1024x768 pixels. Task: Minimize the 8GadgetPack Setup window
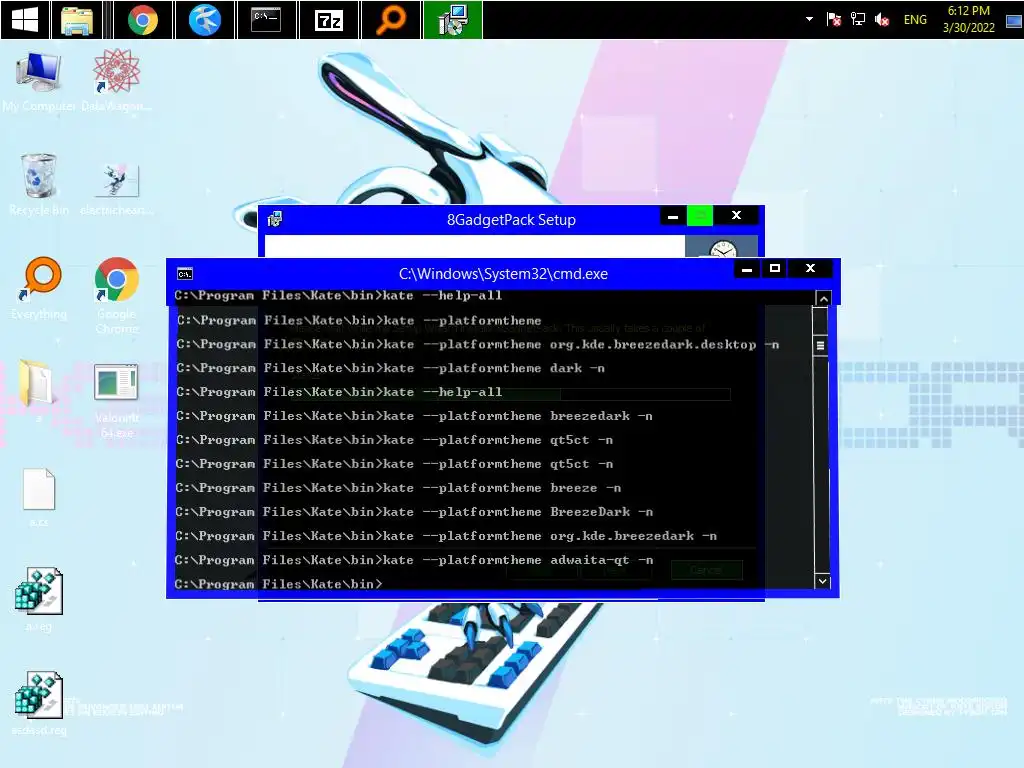click(673, 216)
